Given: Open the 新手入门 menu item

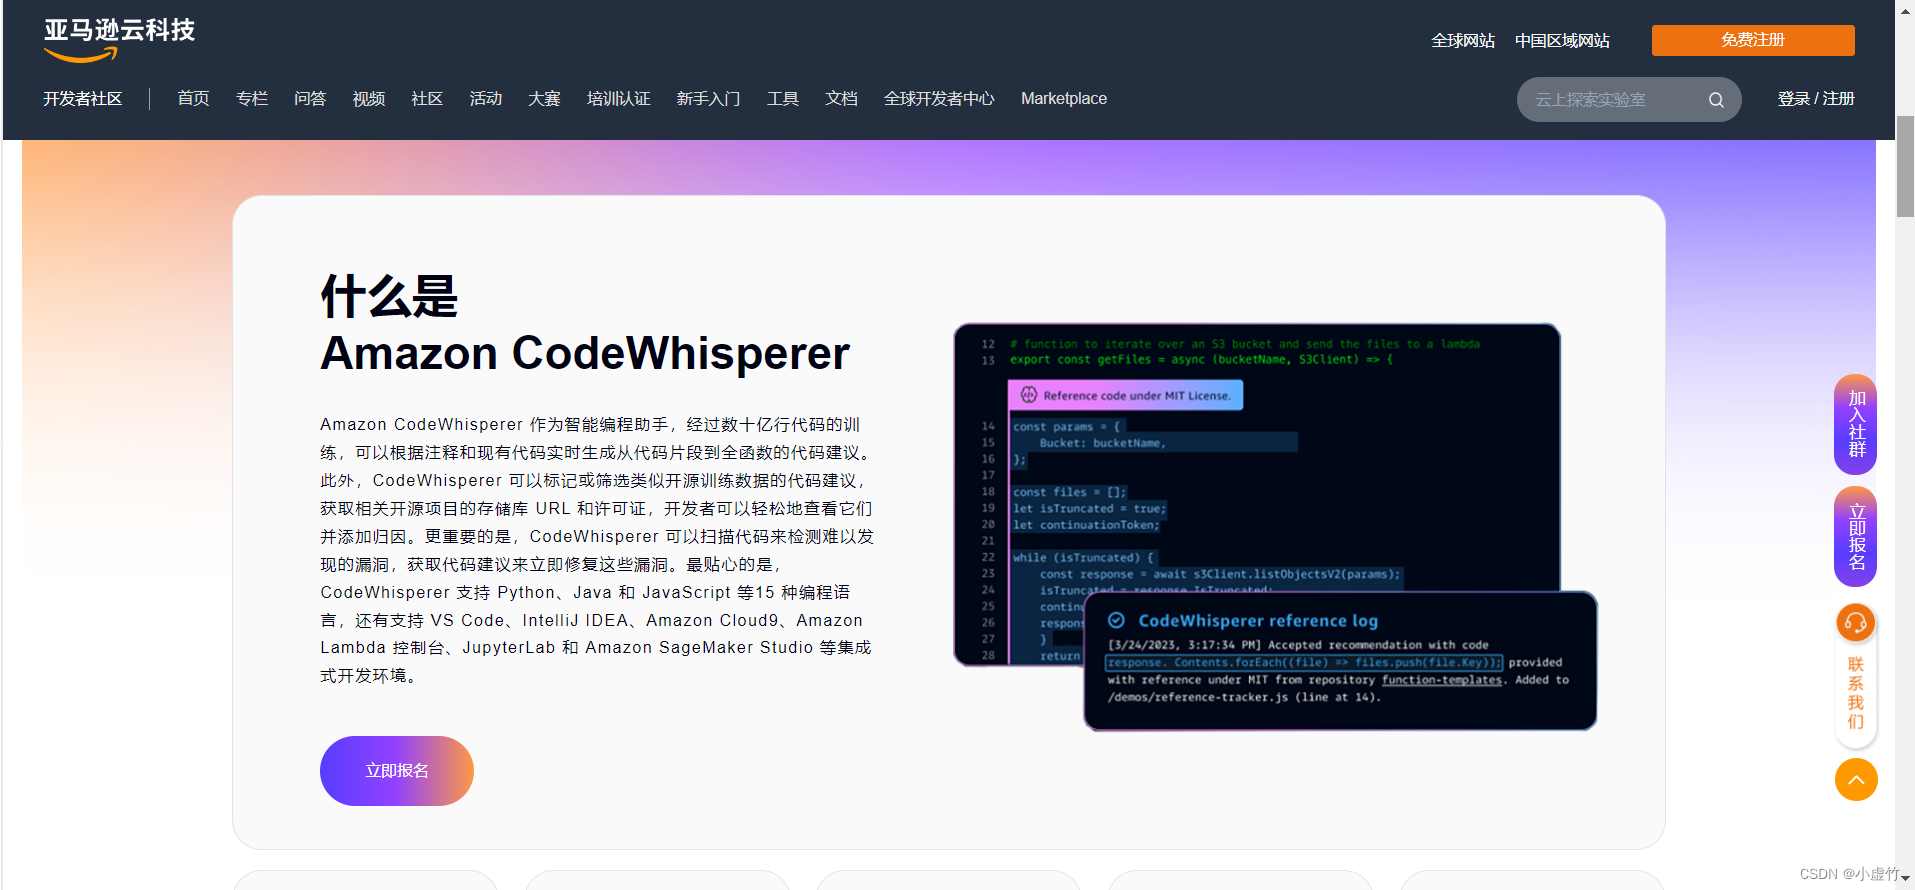Looking at the screenshot, I should point(708,99).
